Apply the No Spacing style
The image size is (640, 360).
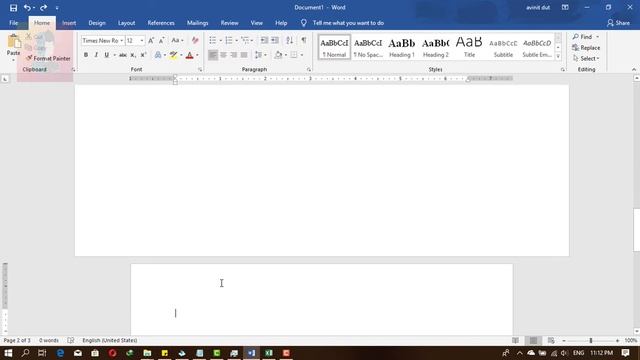click(368, 47)
